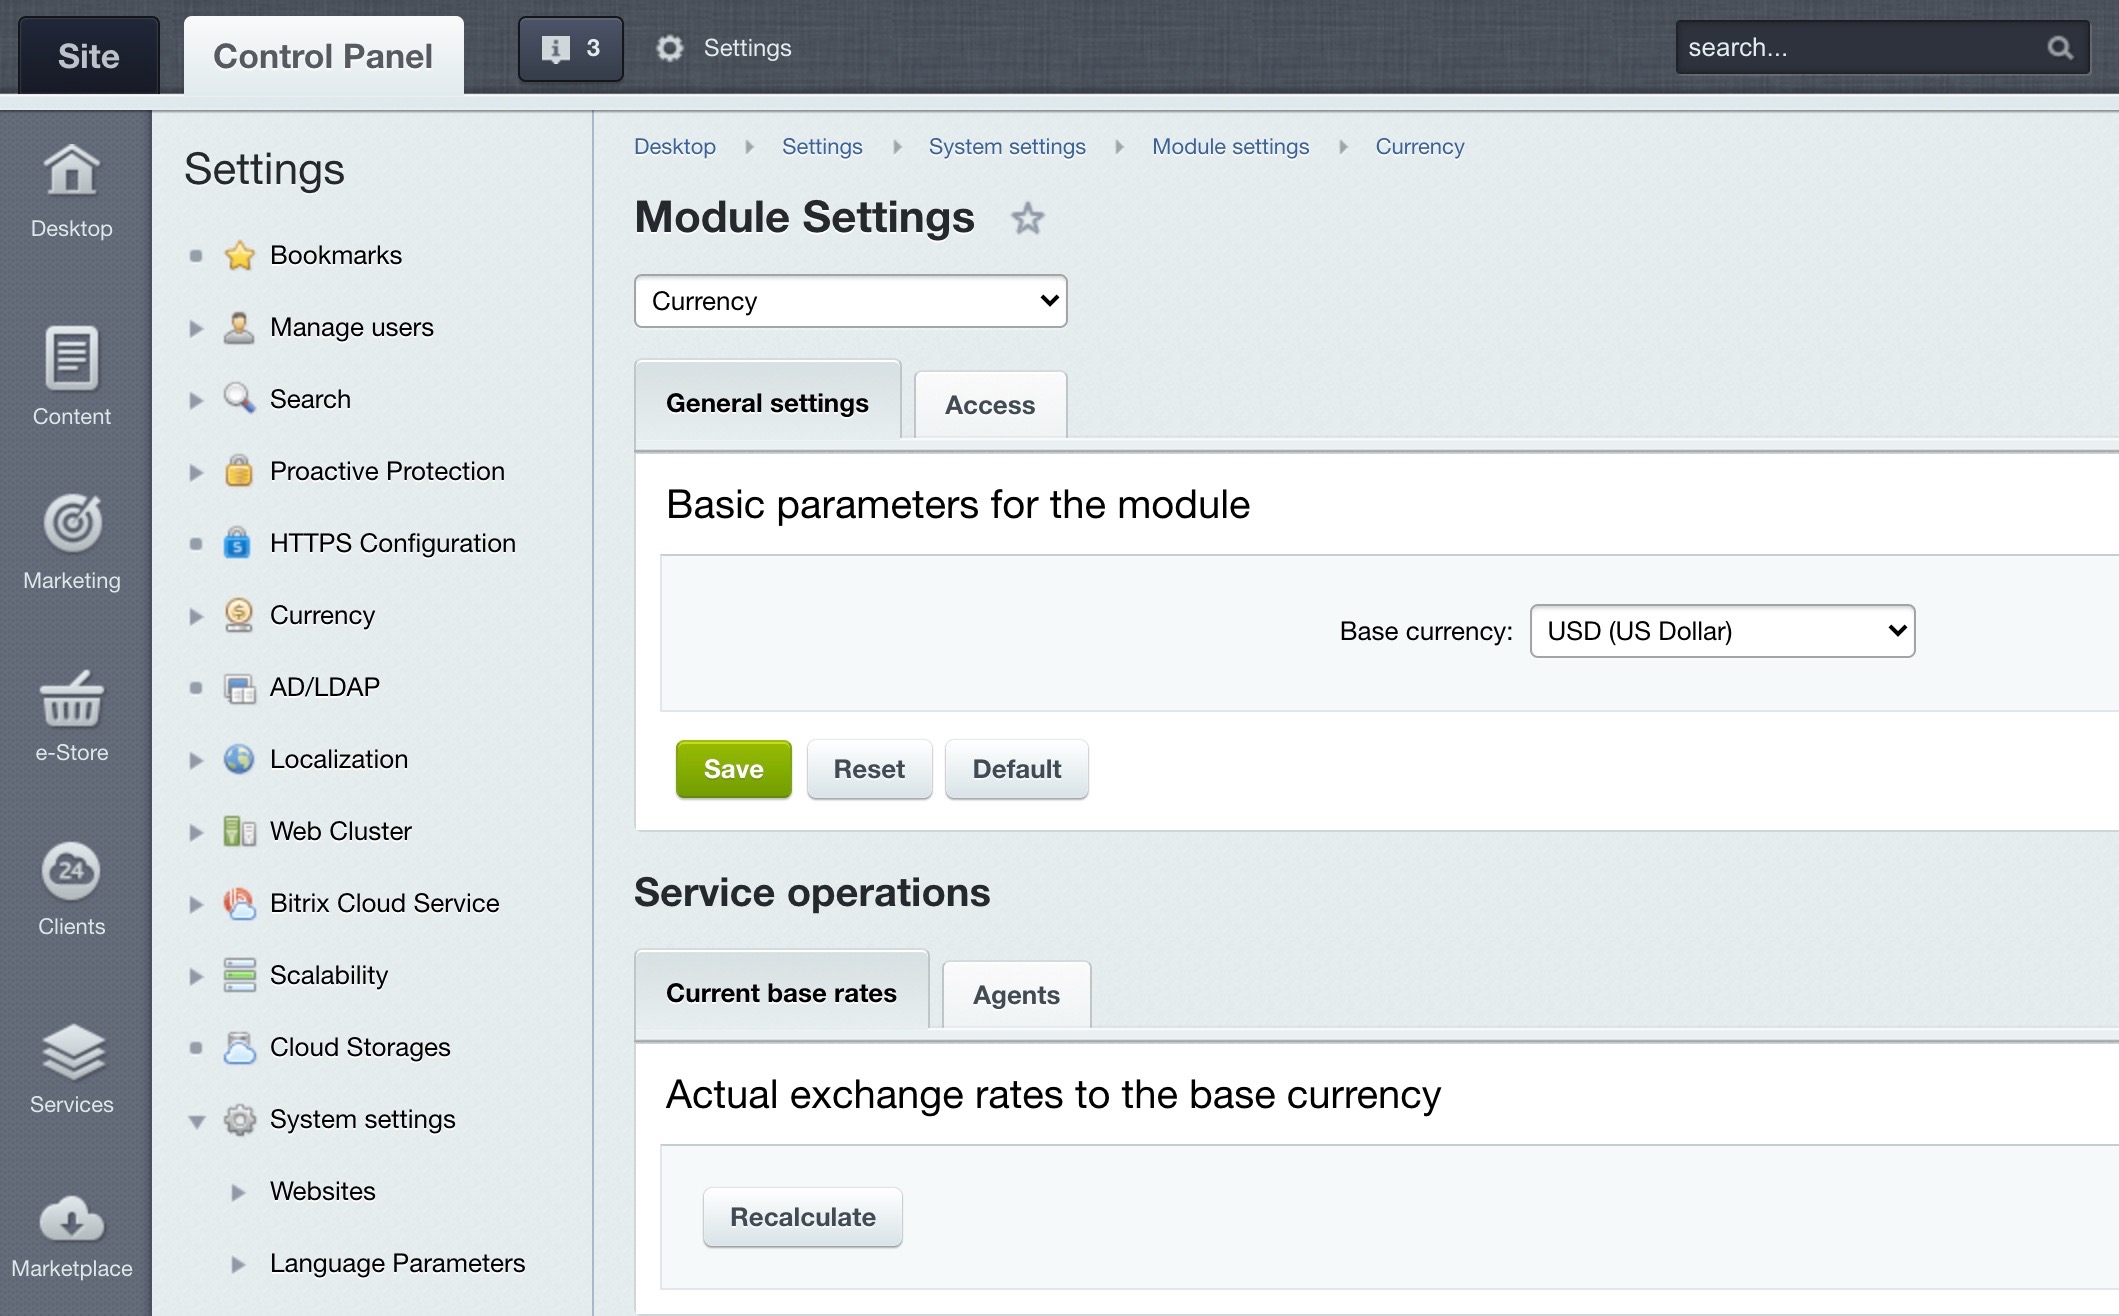Screen dimensions: 2119x1316
Task: Click the Reset button for settings
Action: tap(870, 769)
